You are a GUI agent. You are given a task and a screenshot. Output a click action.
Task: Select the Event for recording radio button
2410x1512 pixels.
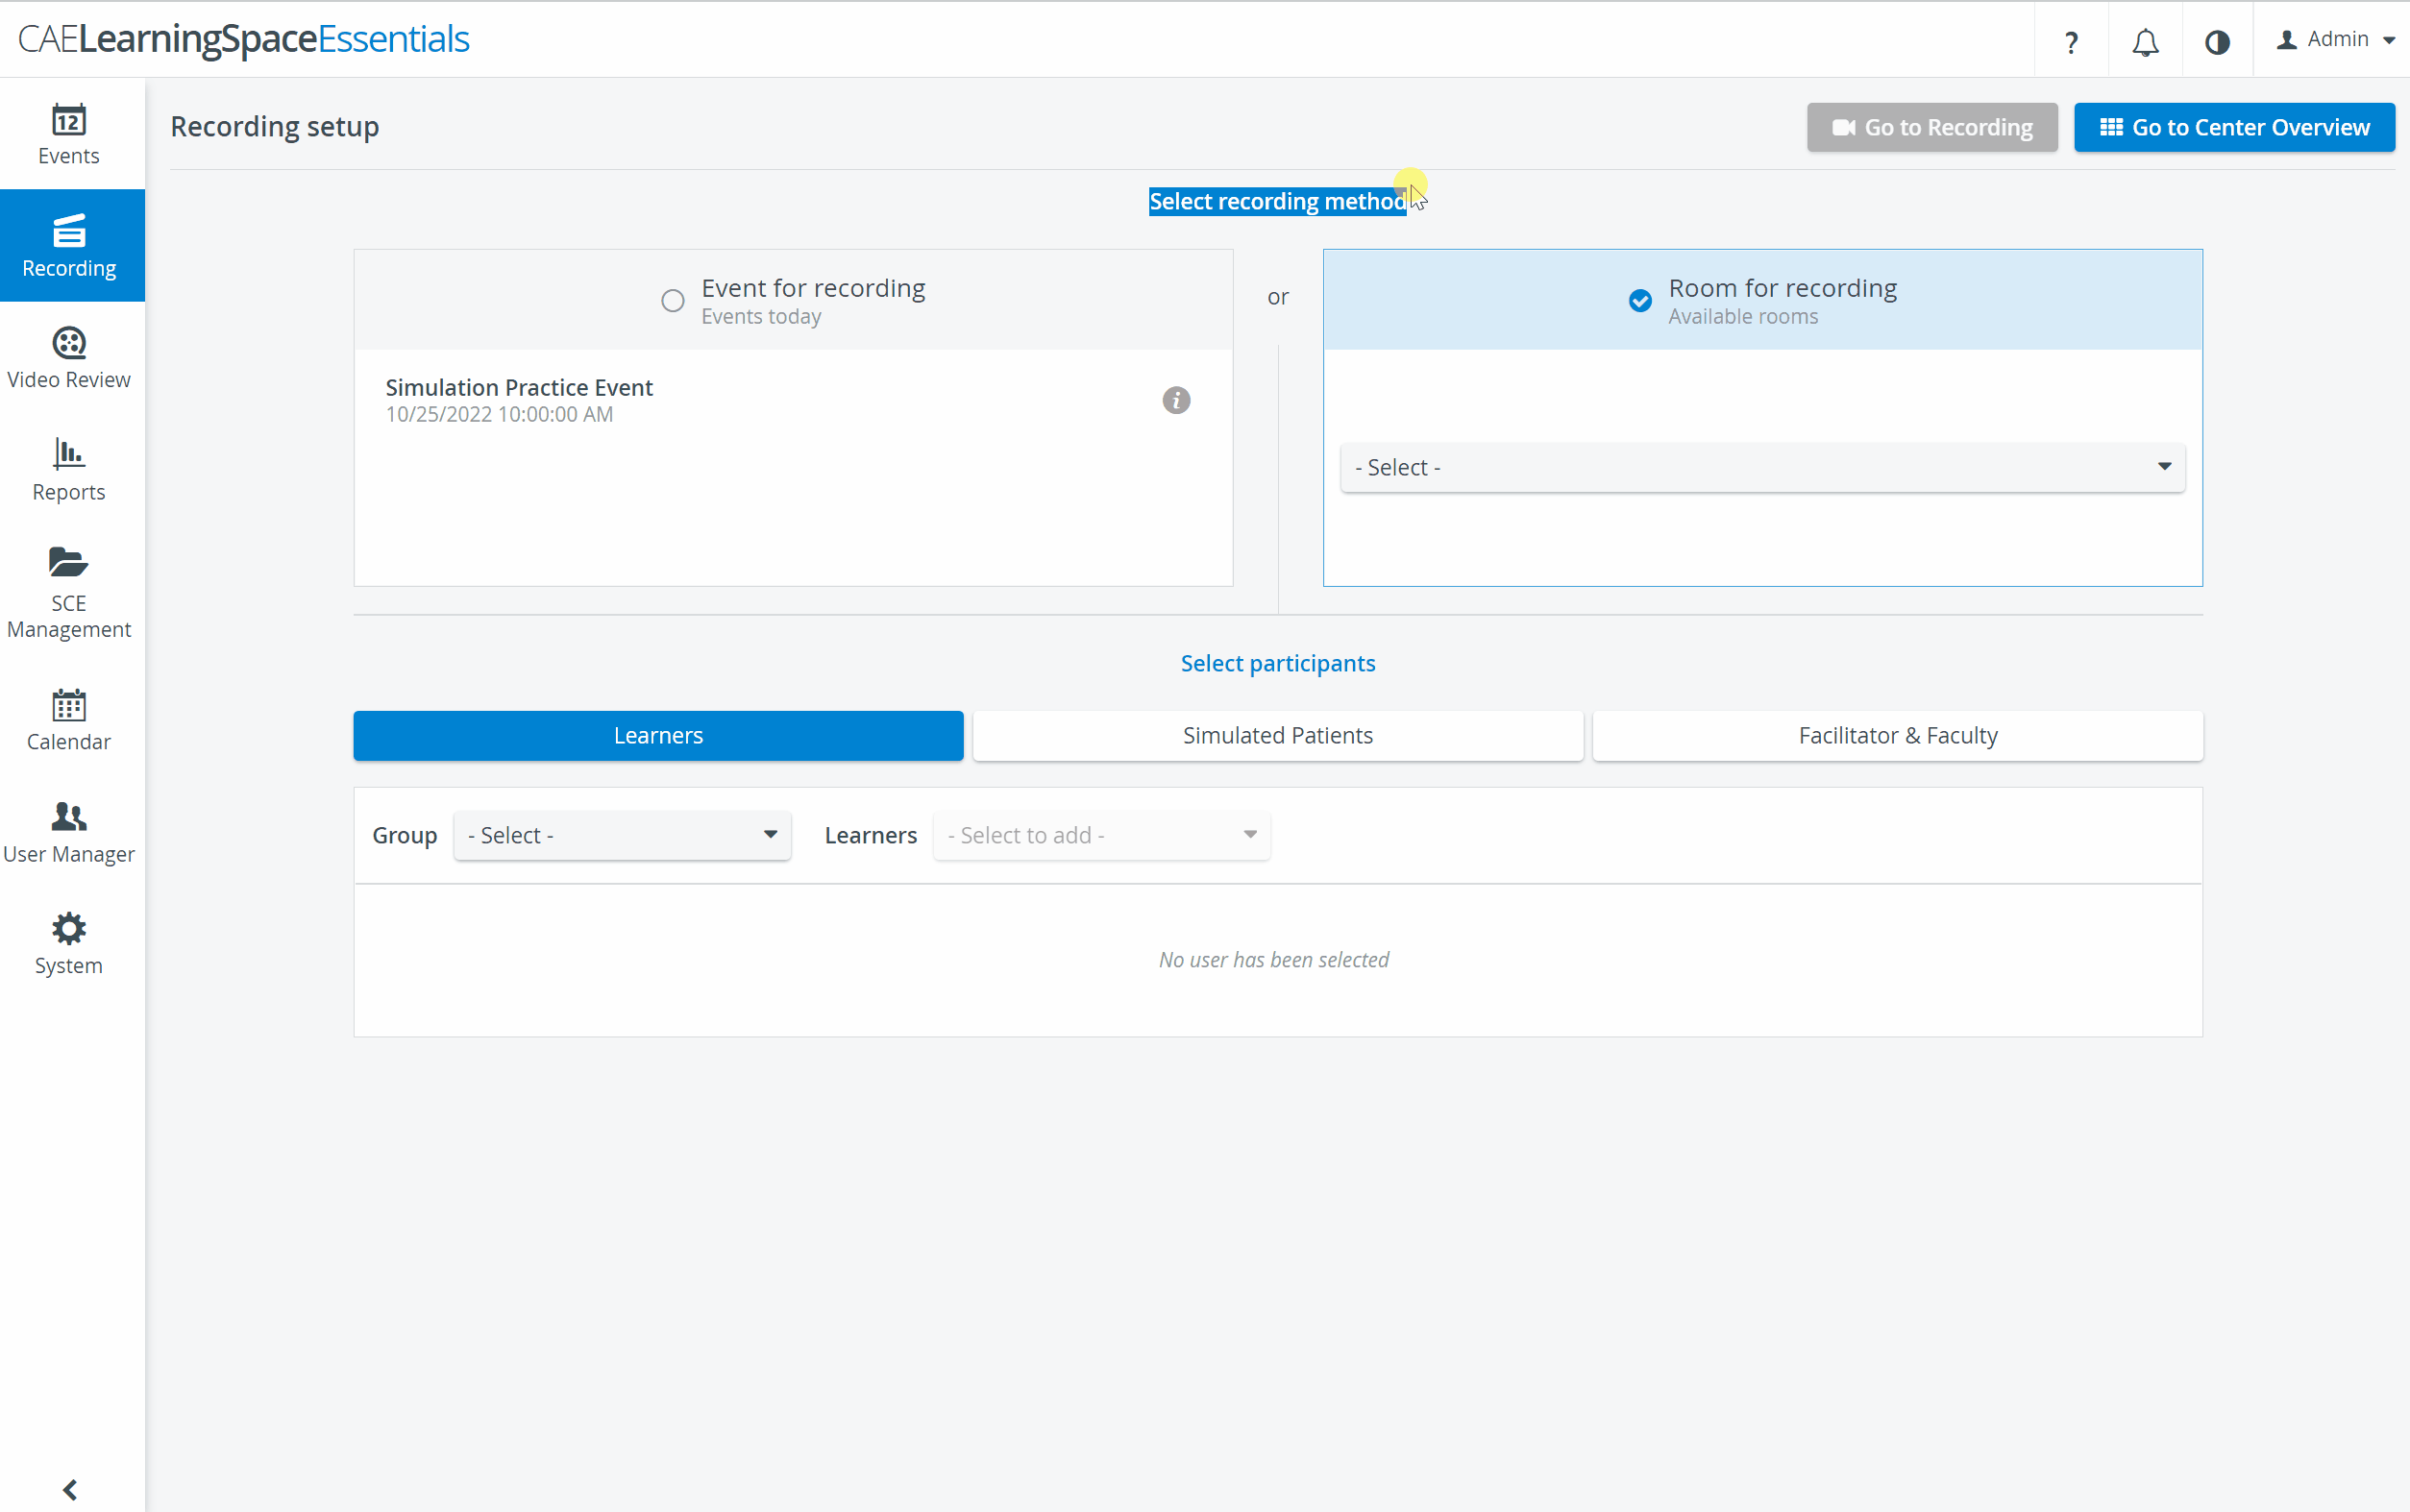coord(673,300)
